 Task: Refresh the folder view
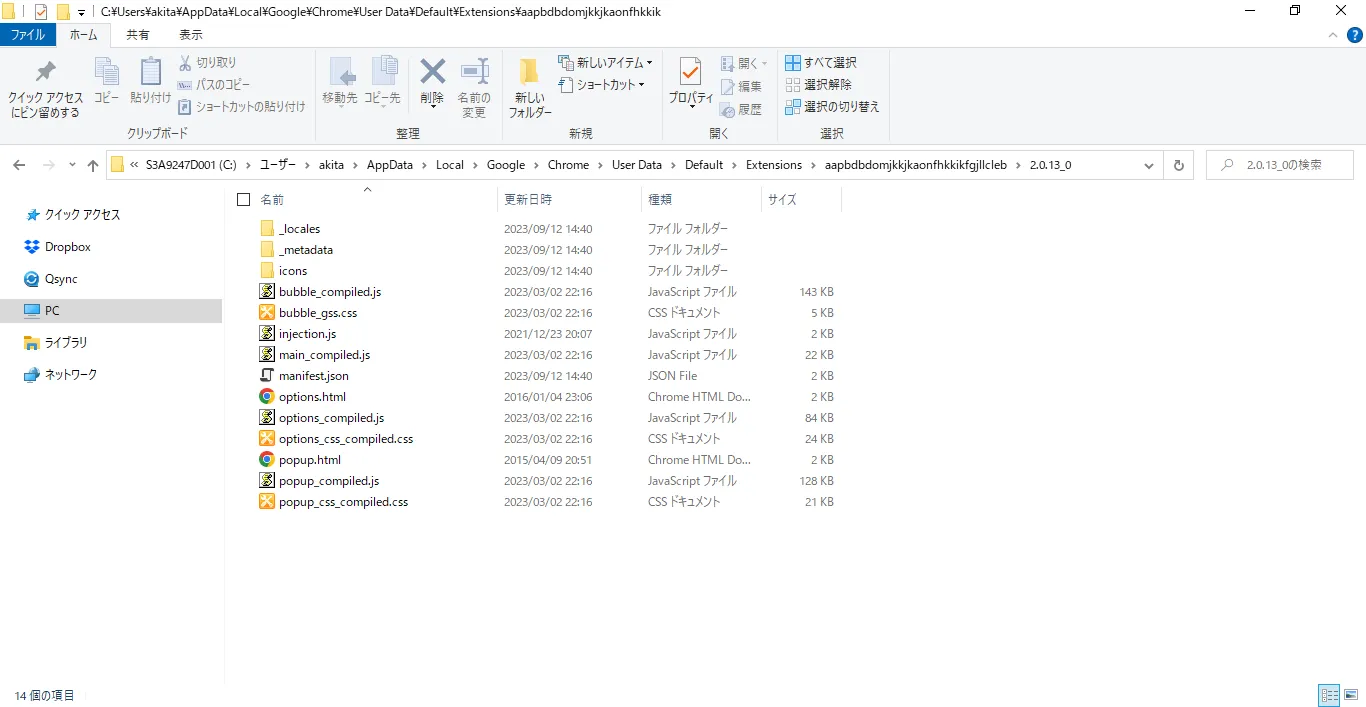[x=1179, y=165]
